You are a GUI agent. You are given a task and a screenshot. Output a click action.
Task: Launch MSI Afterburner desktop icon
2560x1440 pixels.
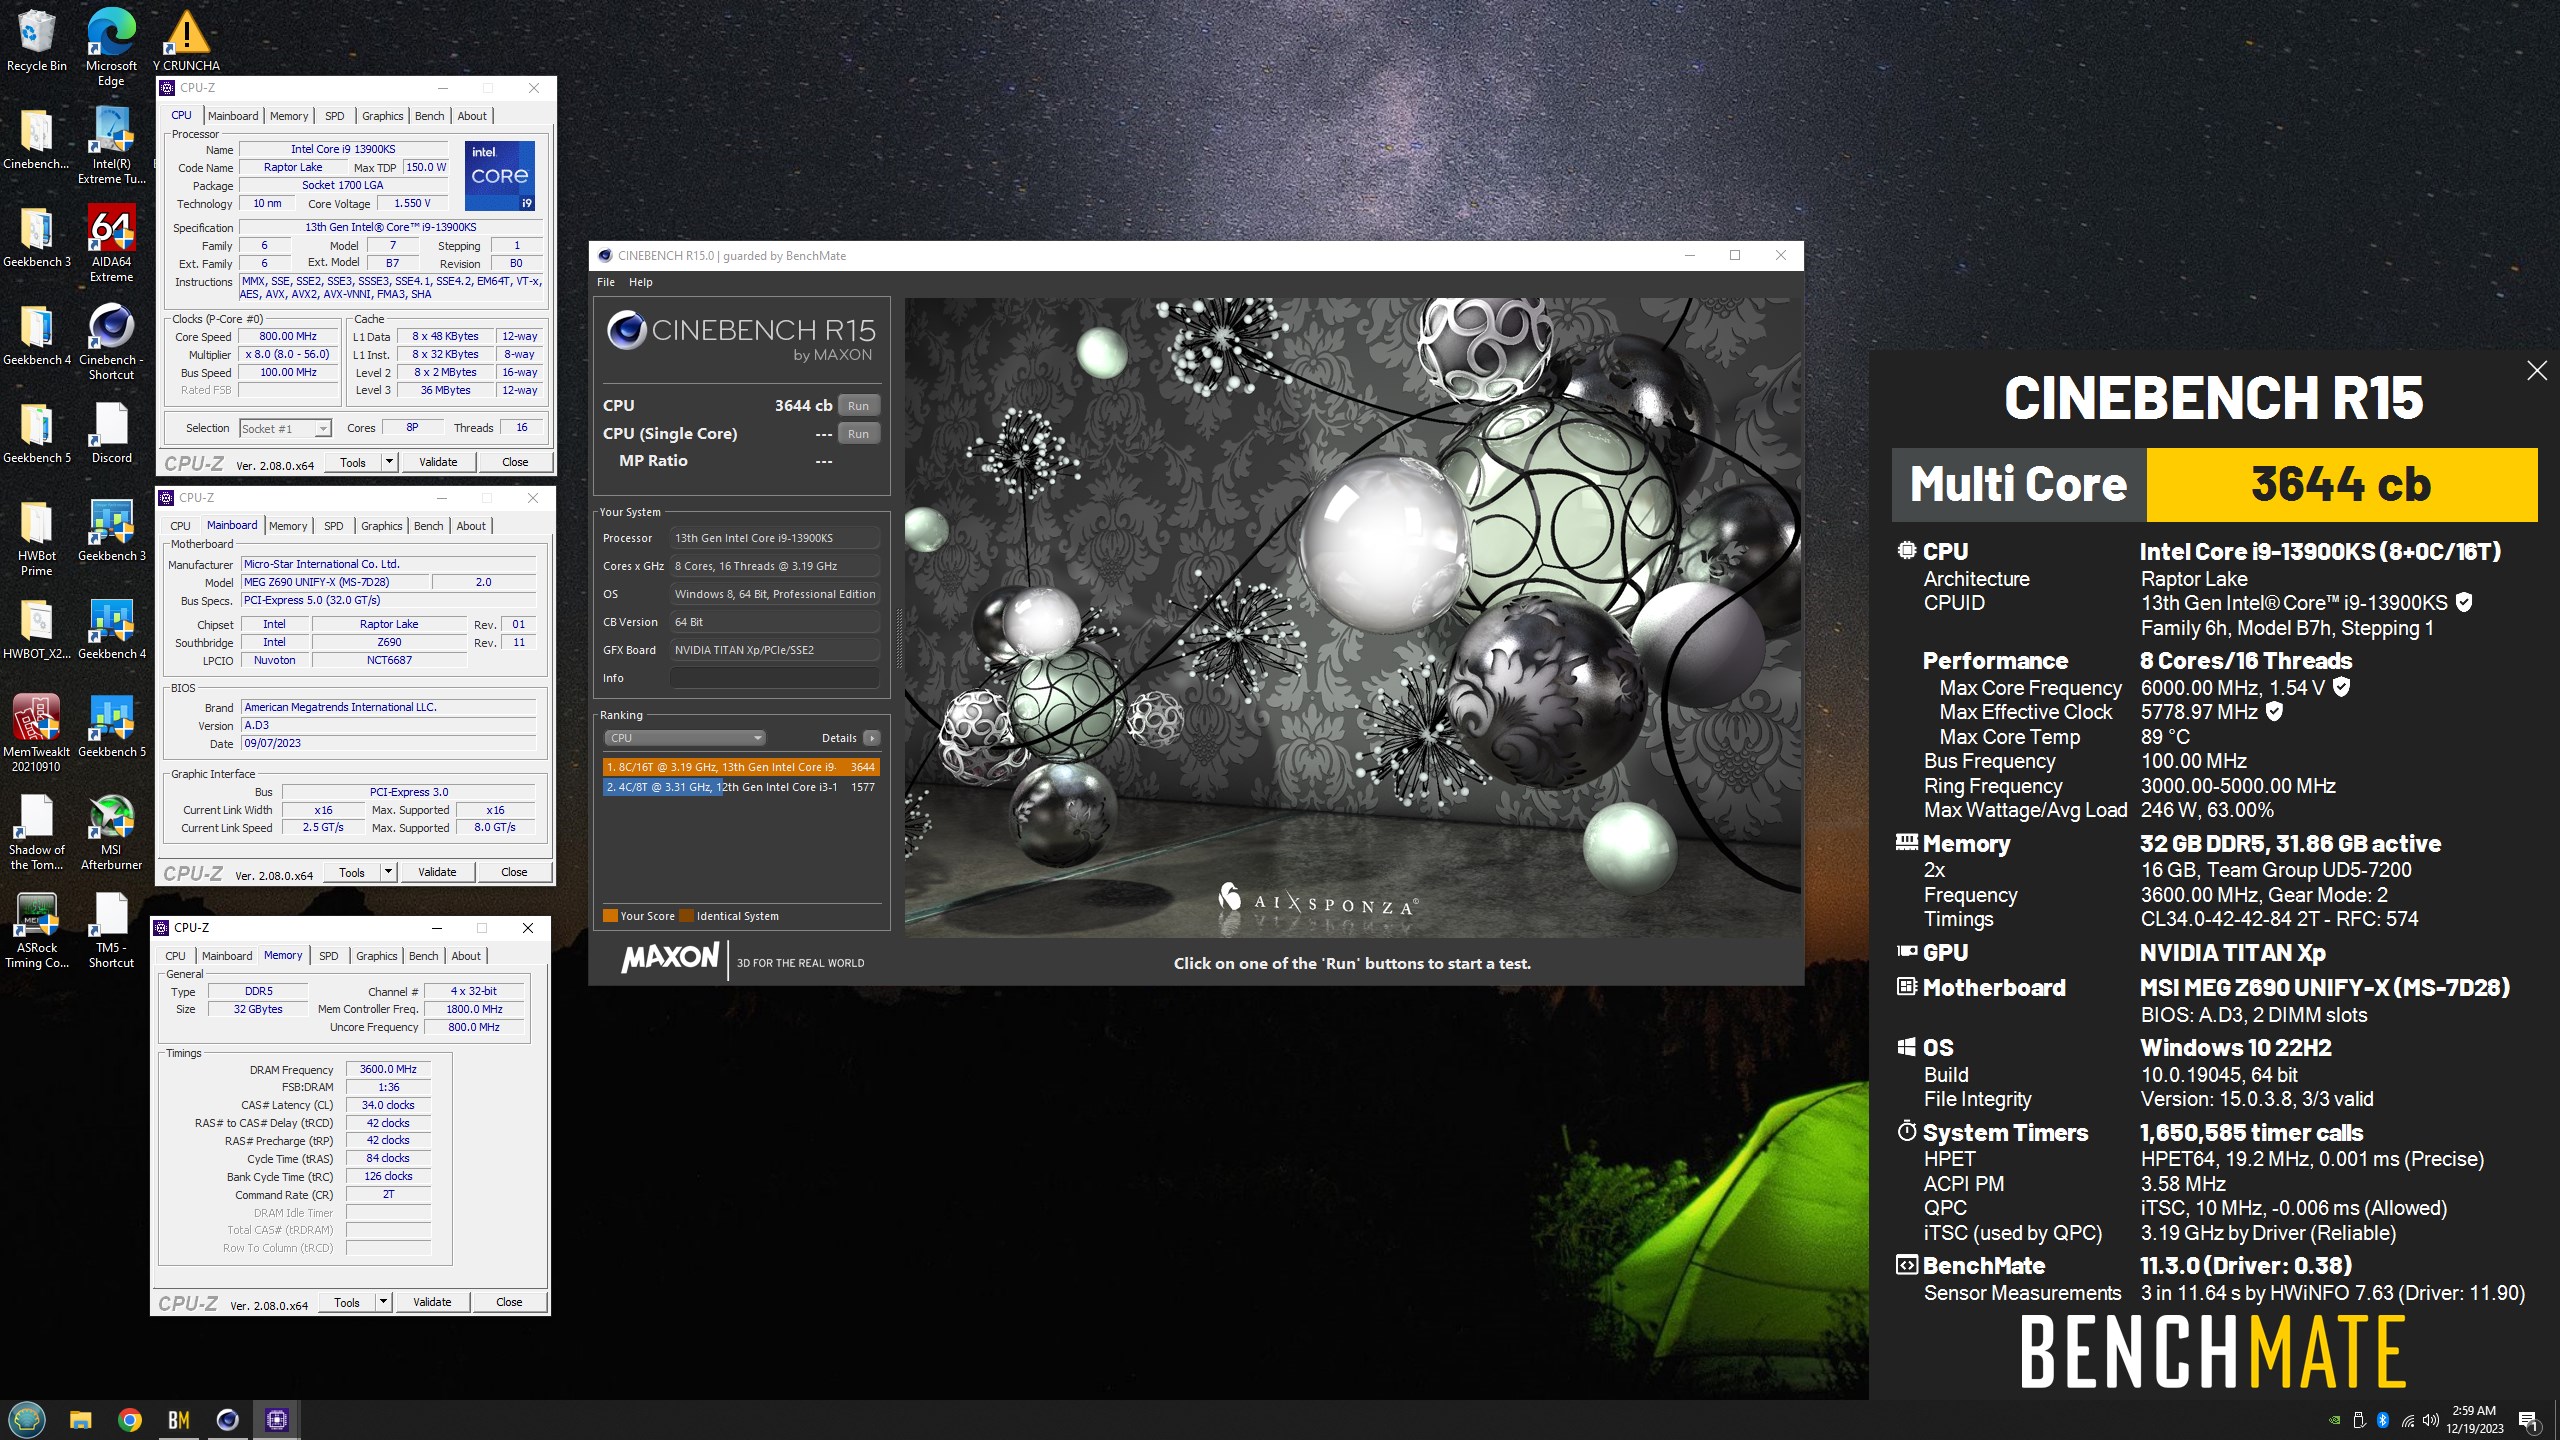pyautogui.click(x=111, y=831)
